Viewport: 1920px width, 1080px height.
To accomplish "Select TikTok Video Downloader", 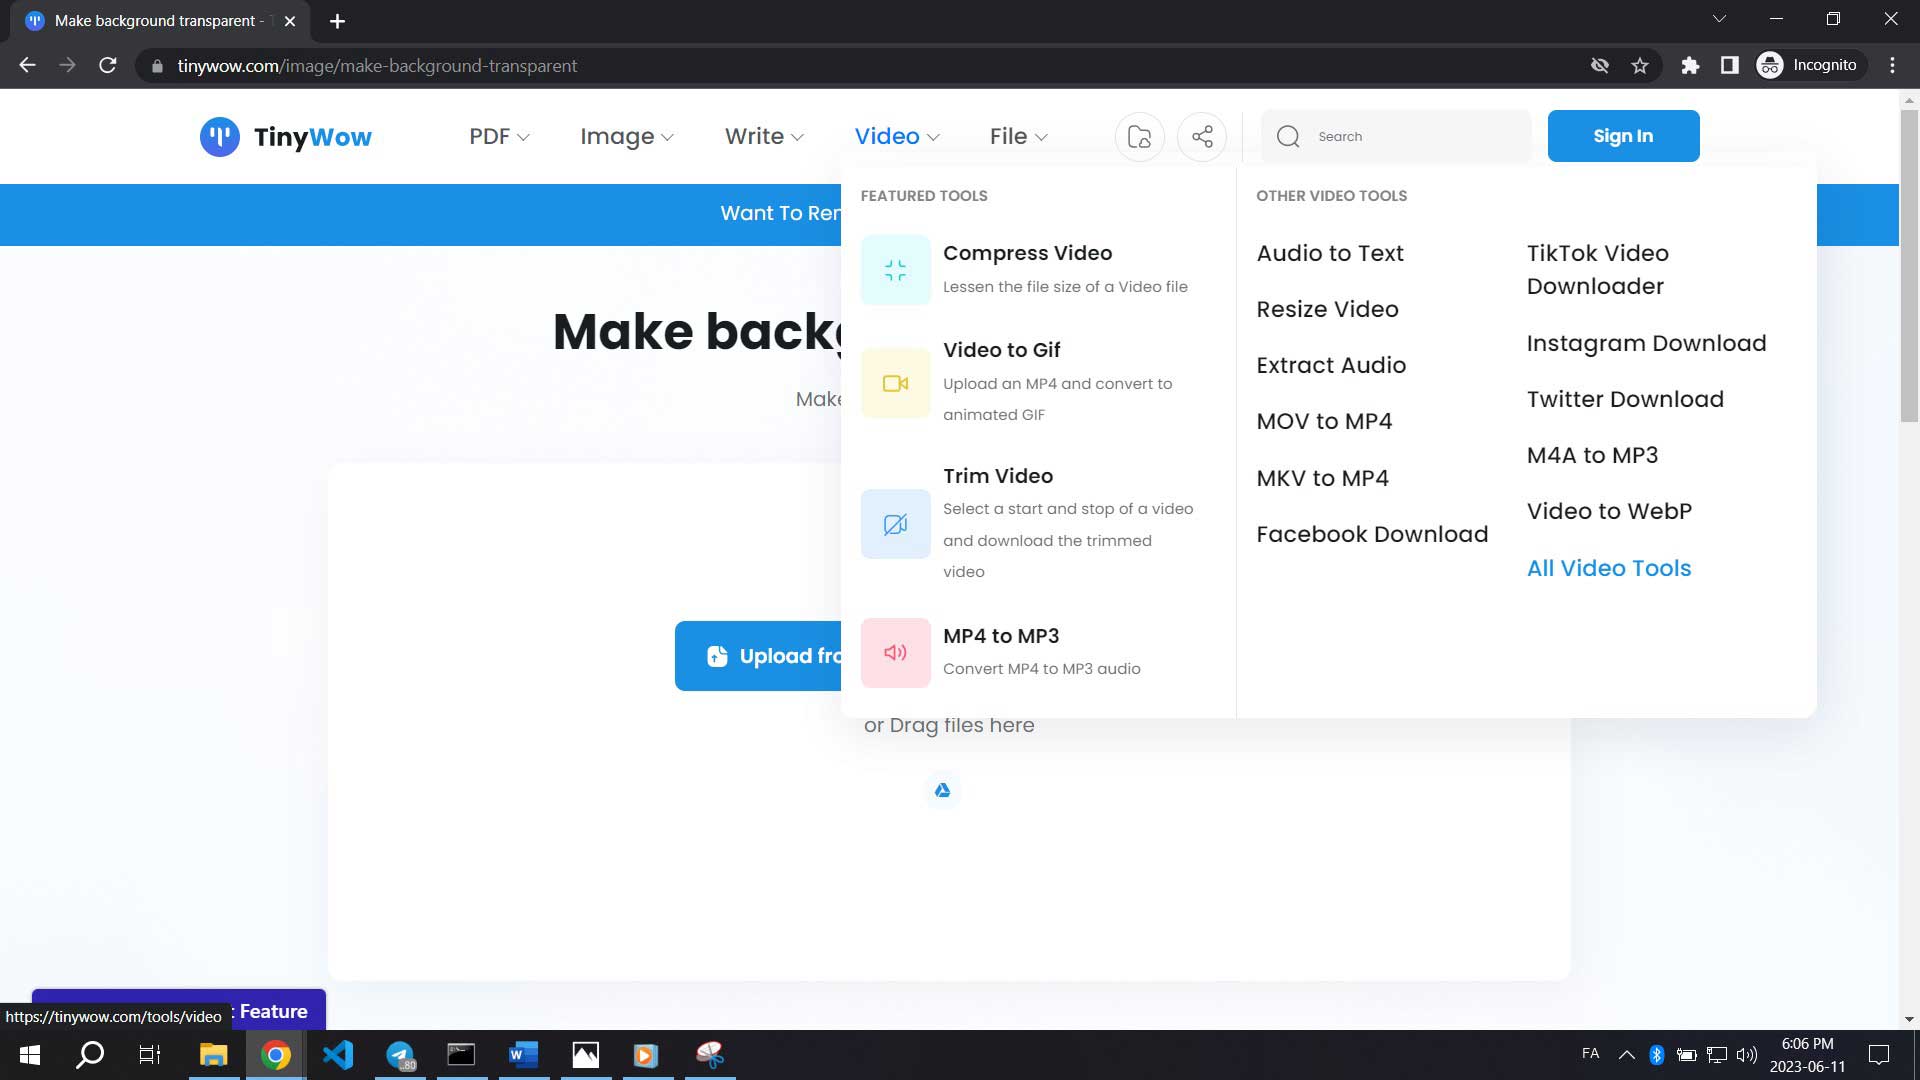I will (1597, 270).
